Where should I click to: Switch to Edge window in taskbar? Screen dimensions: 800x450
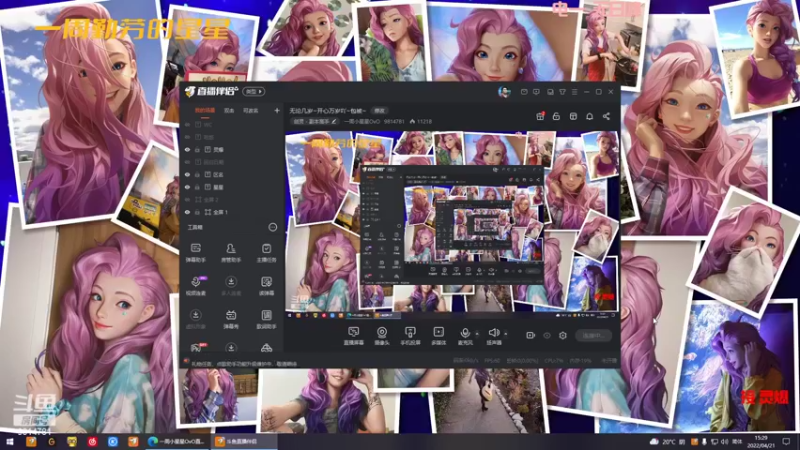pos(176,441)
